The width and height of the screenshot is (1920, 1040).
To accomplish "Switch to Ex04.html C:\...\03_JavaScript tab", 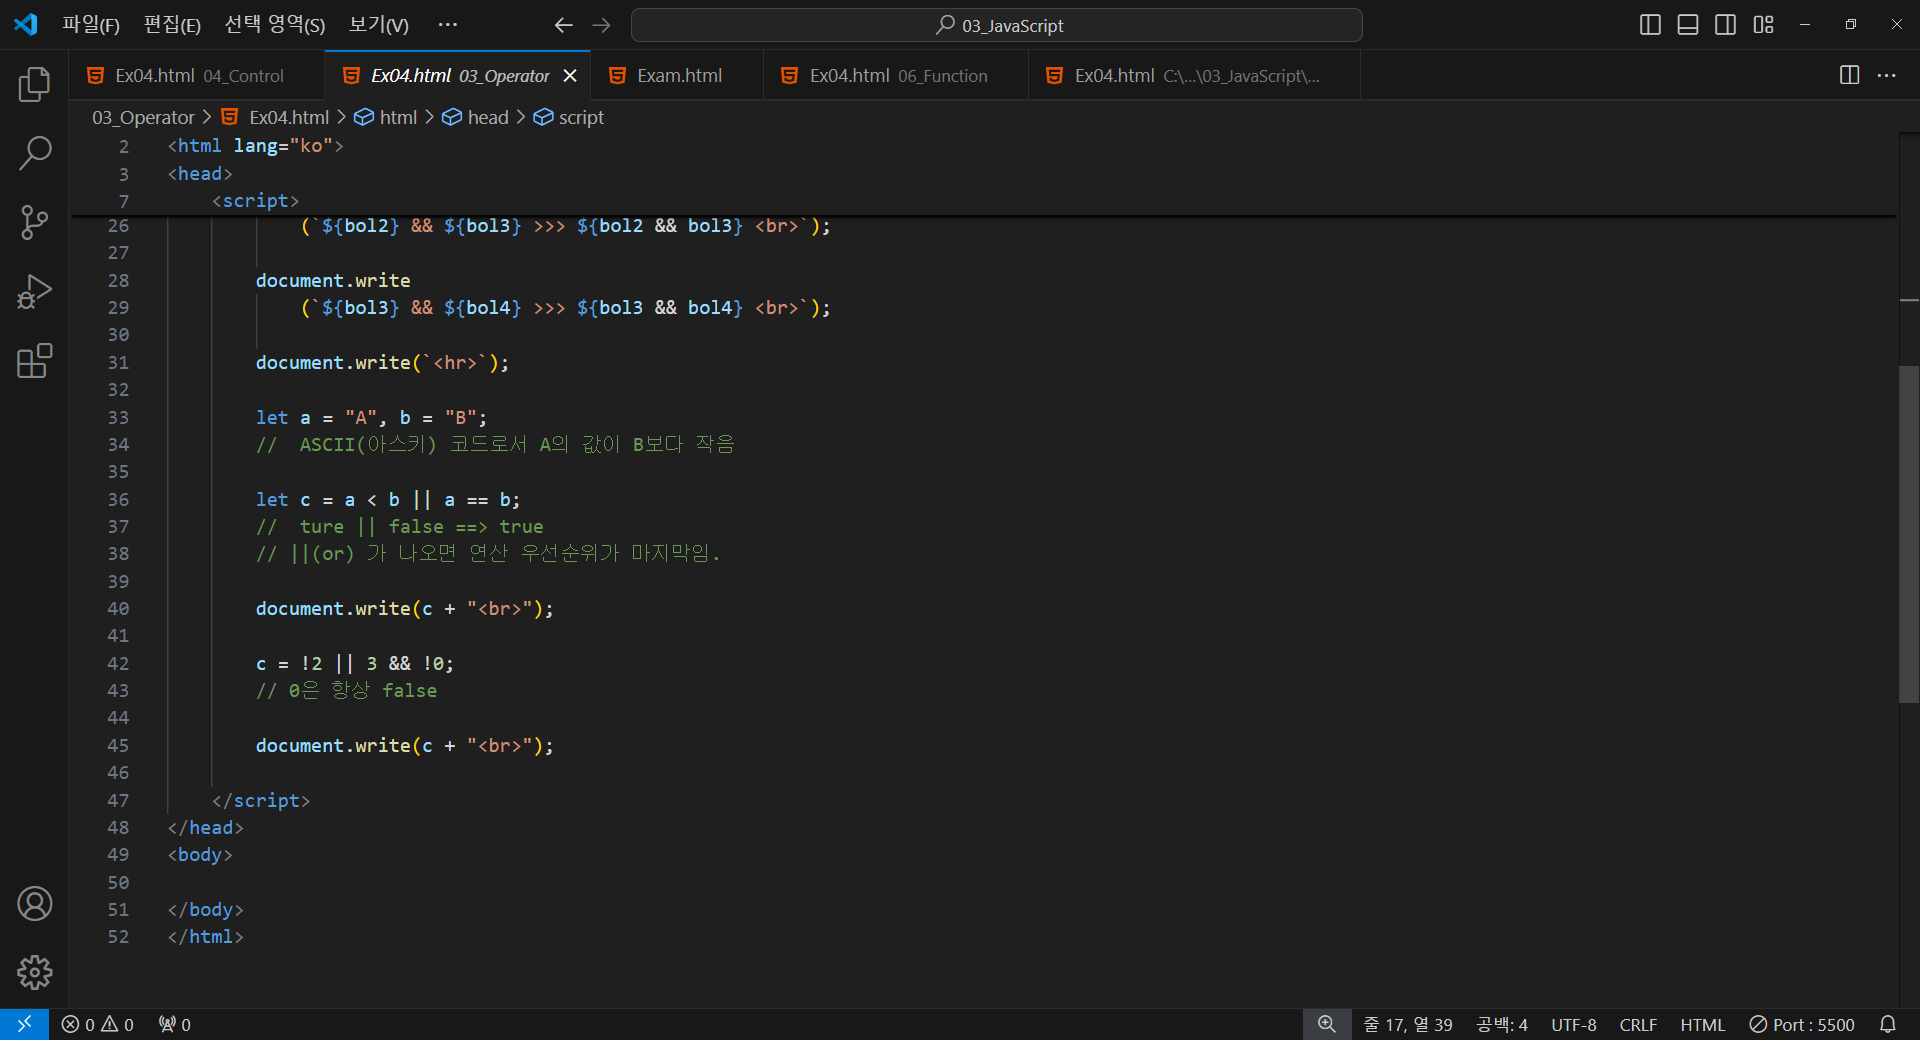I will tap(1194, 75).
